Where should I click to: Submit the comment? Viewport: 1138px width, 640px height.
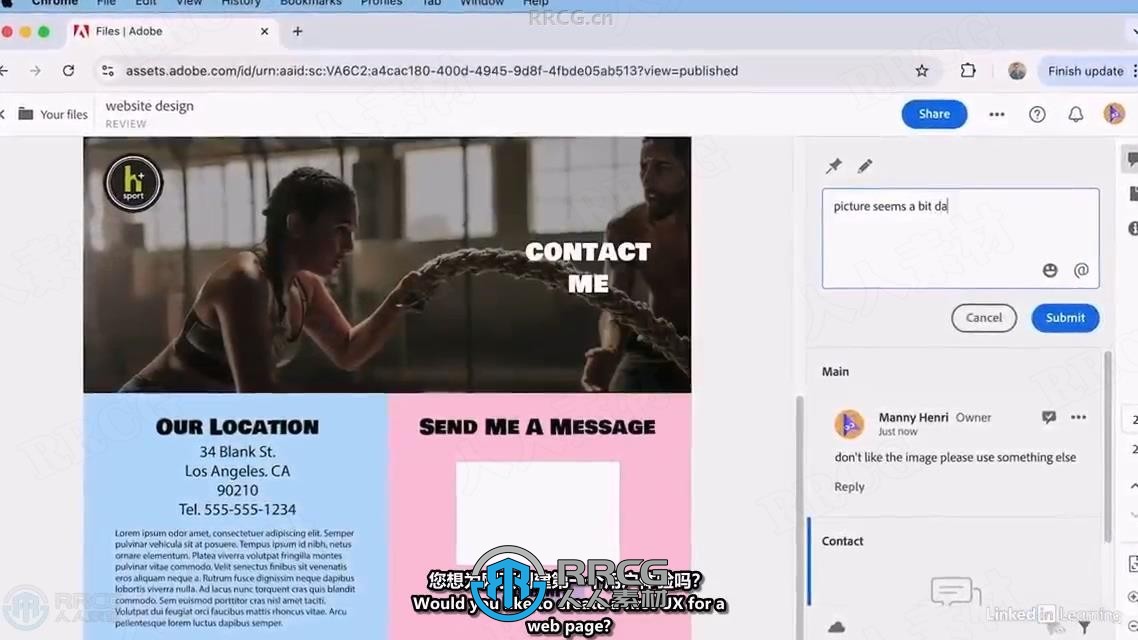click(x=1065, y=318)
